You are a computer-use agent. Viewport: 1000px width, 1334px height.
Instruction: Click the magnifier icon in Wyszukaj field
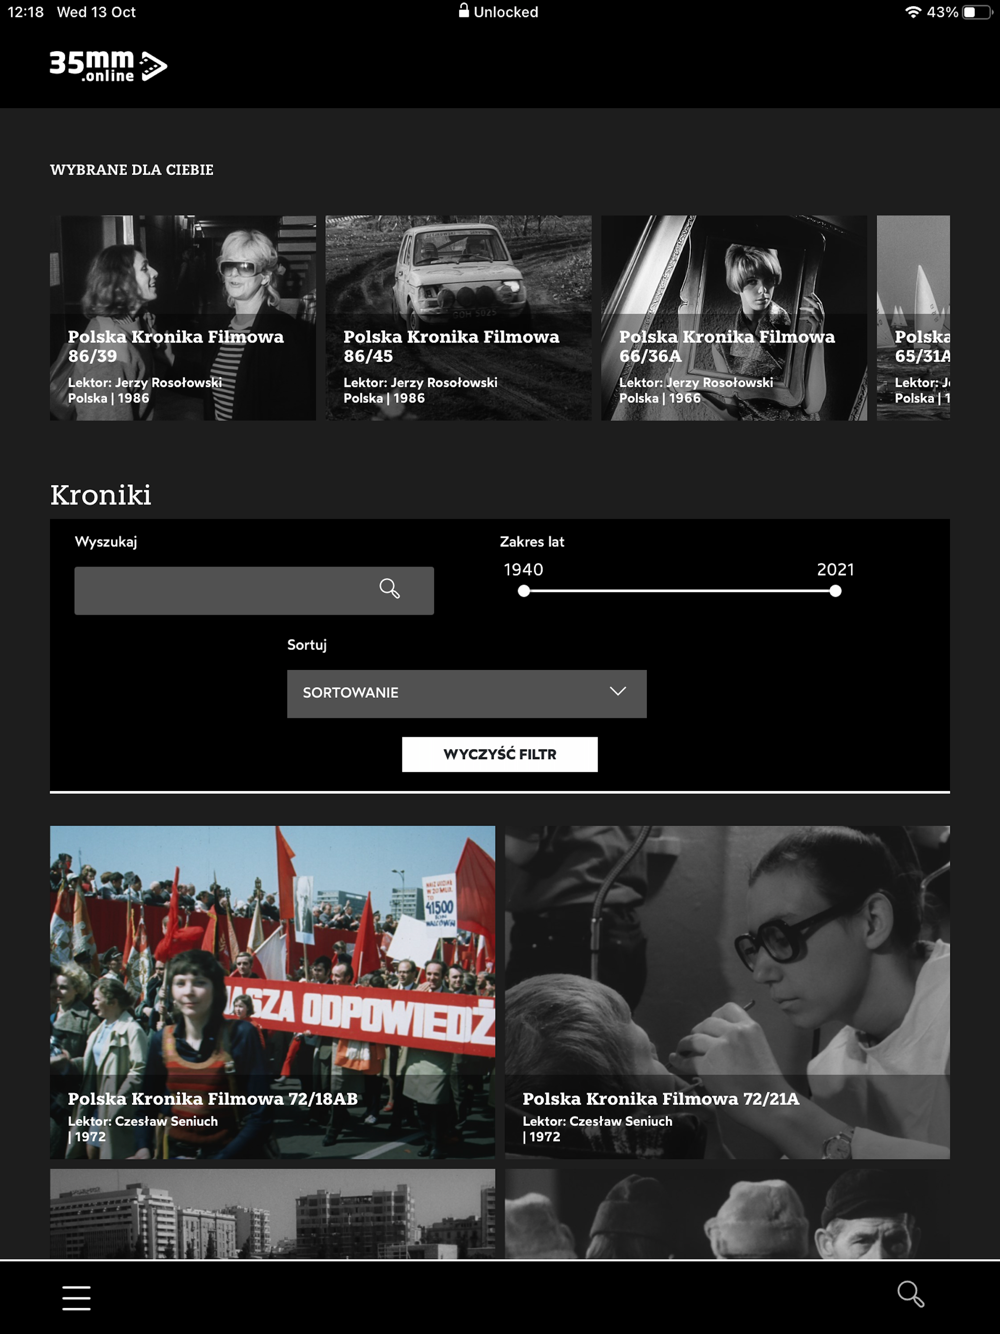pos(390,589)
